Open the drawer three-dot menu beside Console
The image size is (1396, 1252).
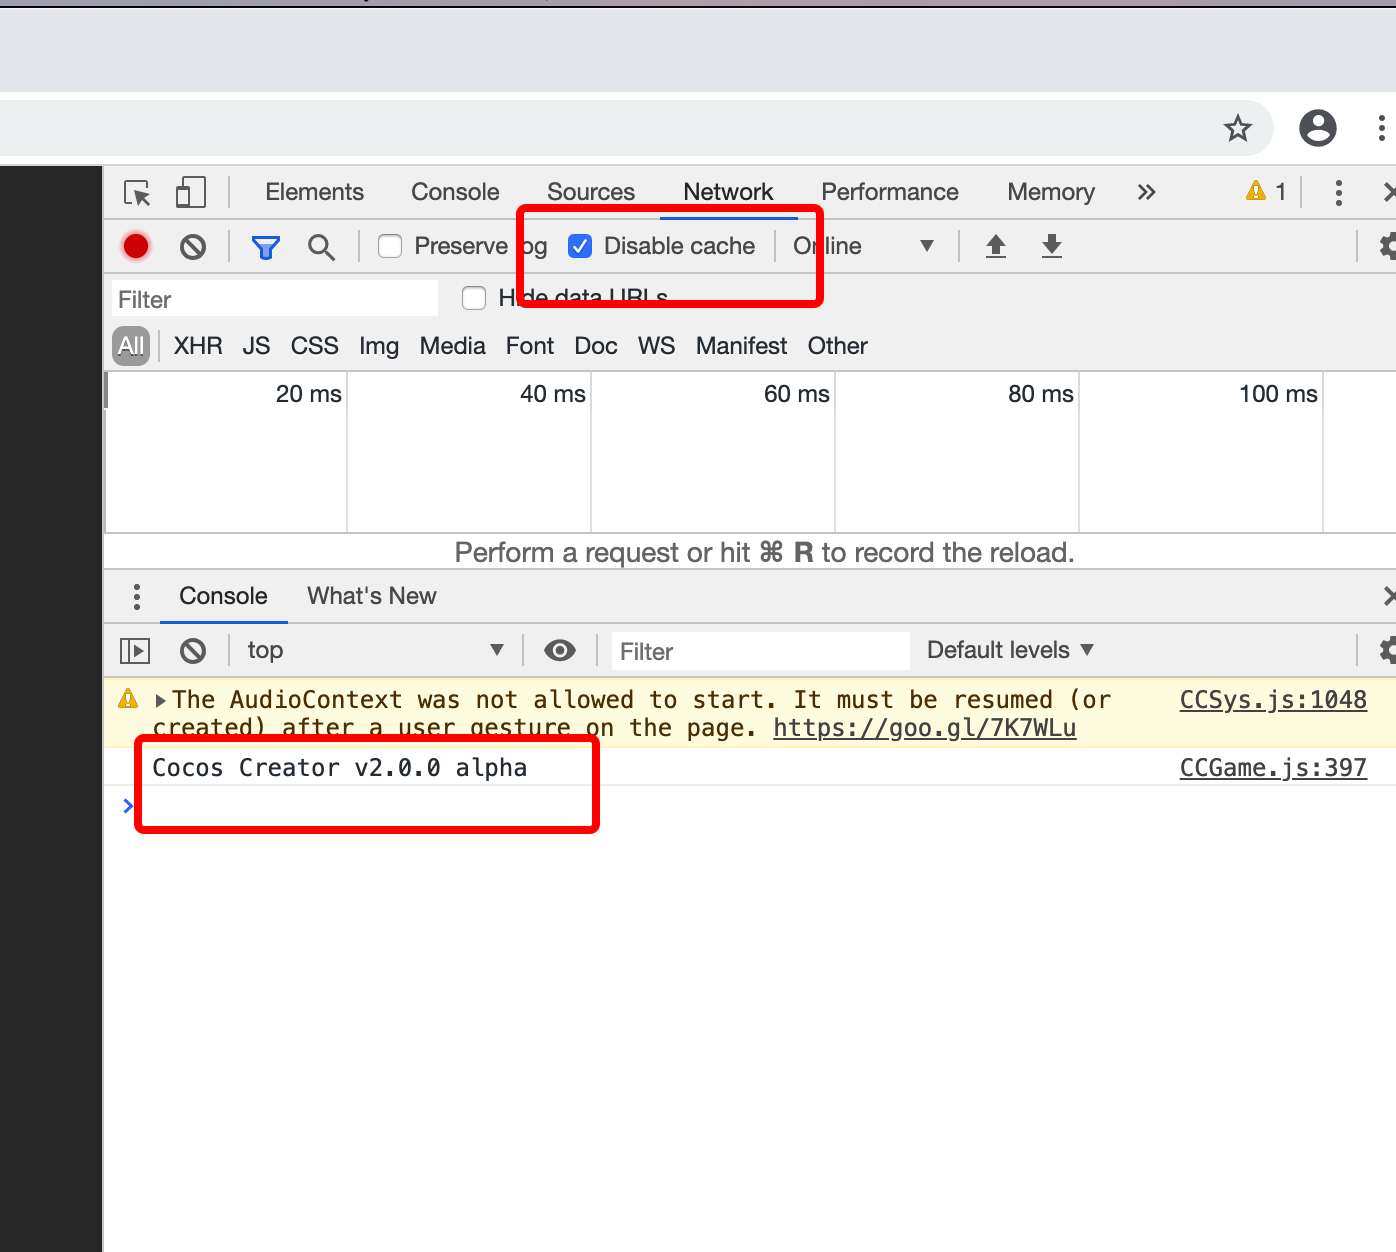coord(137,597)
